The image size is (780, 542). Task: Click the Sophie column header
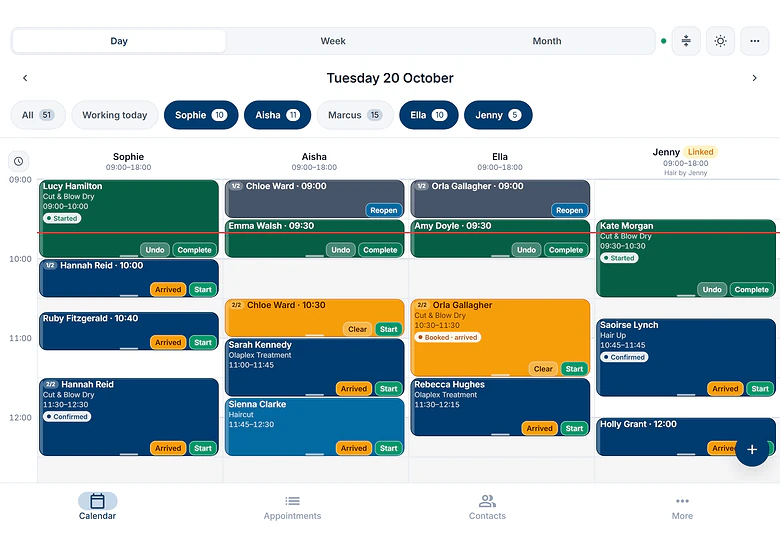(128, 161)
